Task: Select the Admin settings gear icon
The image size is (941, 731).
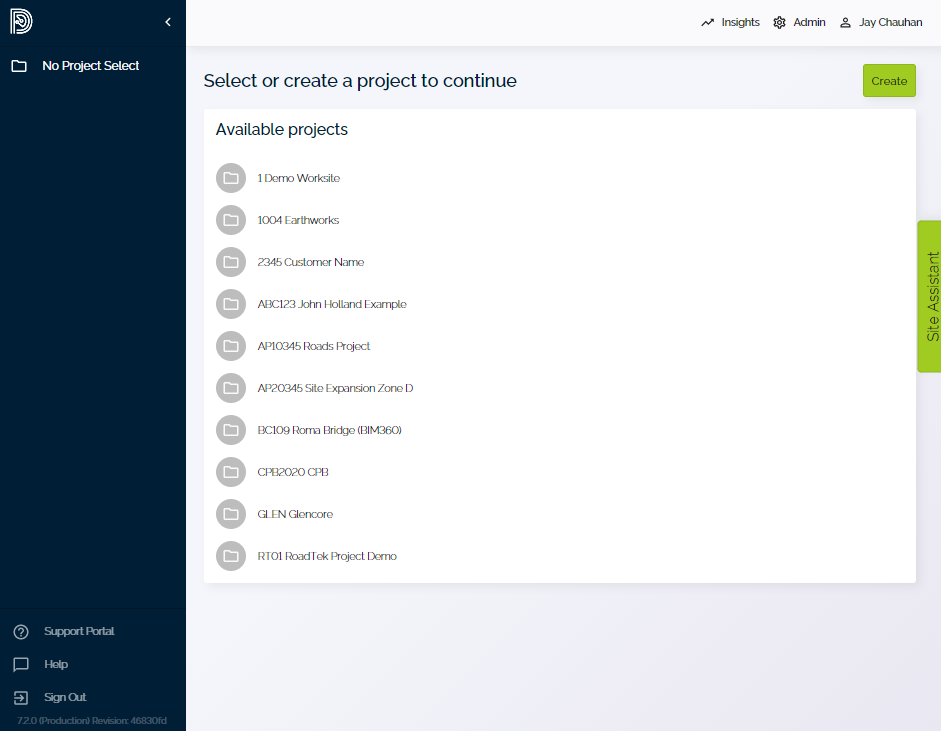Action: [778, 21]
